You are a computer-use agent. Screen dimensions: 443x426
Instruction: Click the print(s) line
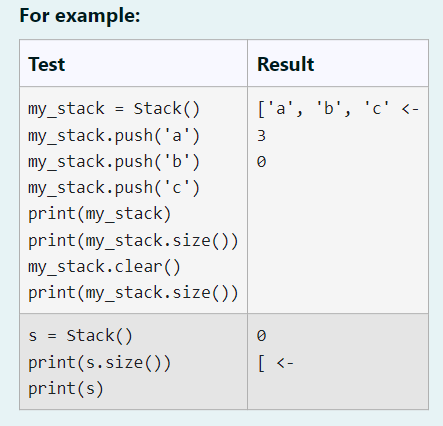point(66,388)
